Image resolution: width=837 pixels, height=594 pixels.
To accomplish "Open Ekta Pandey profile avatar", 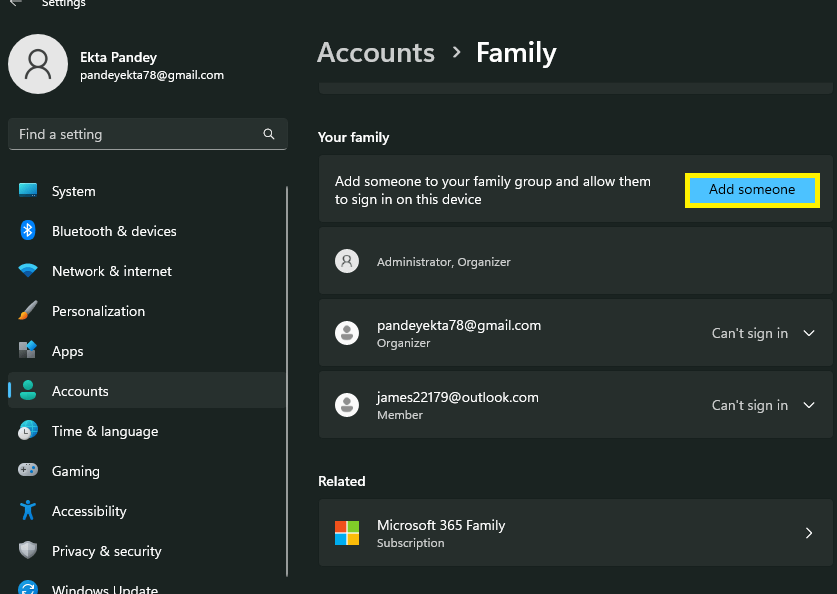I will coord(38,64).
